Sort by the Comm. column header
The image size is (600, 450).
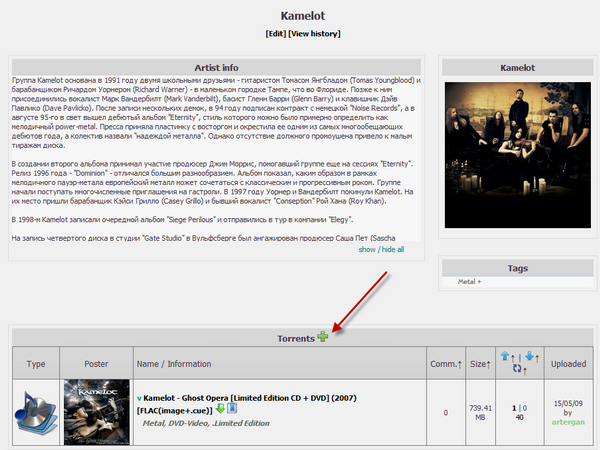tap(446, 364)
